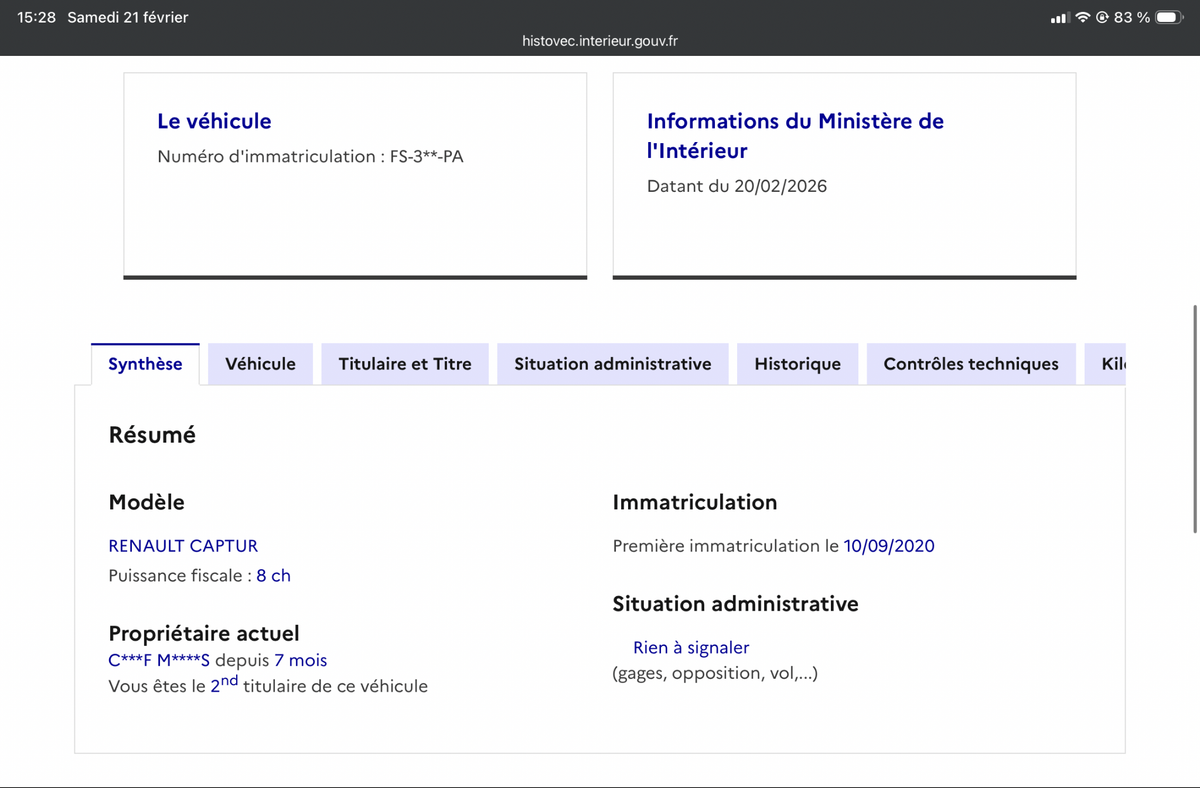Select the Synthèse tab

click(x=145, y=364)
